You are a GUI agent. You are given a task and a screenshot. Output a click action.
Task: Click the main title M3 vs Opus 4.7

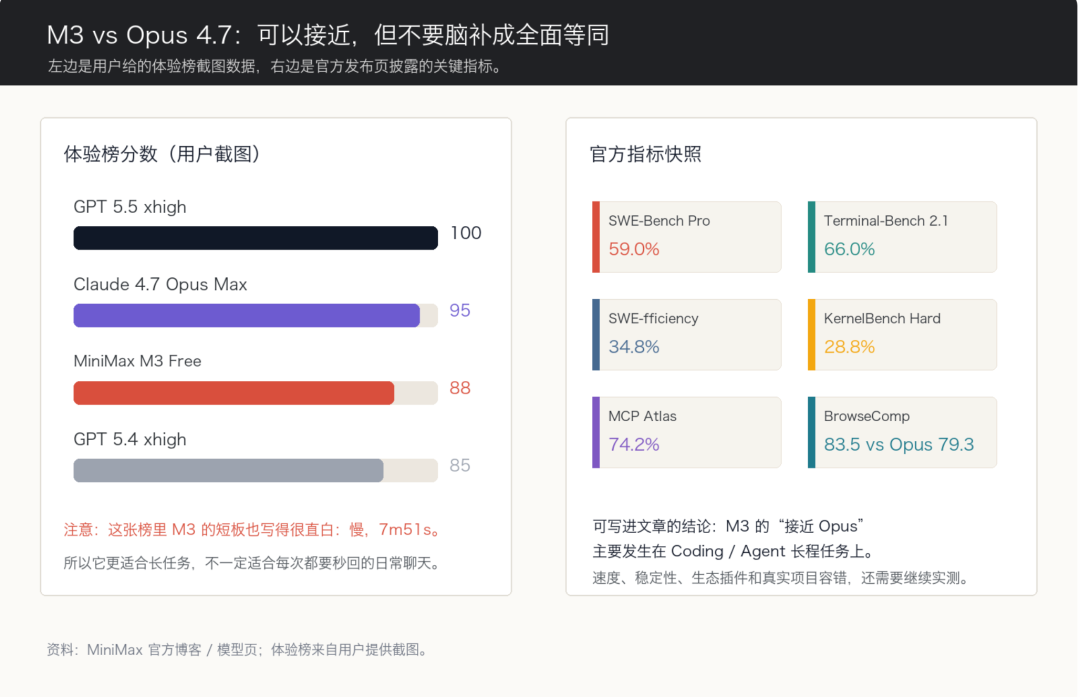click(328, 34)
